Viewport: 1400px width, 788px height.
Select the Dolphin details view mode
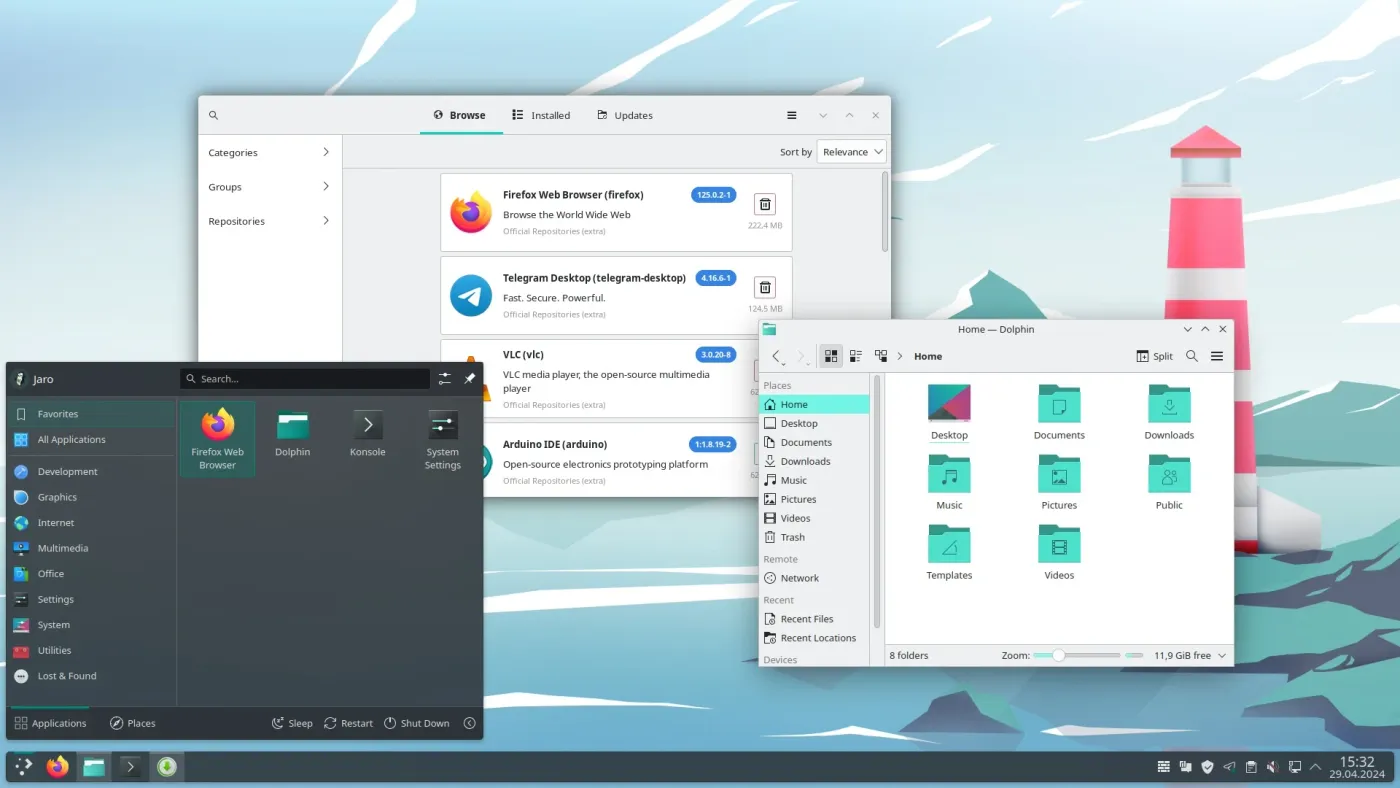coord(856,355)
